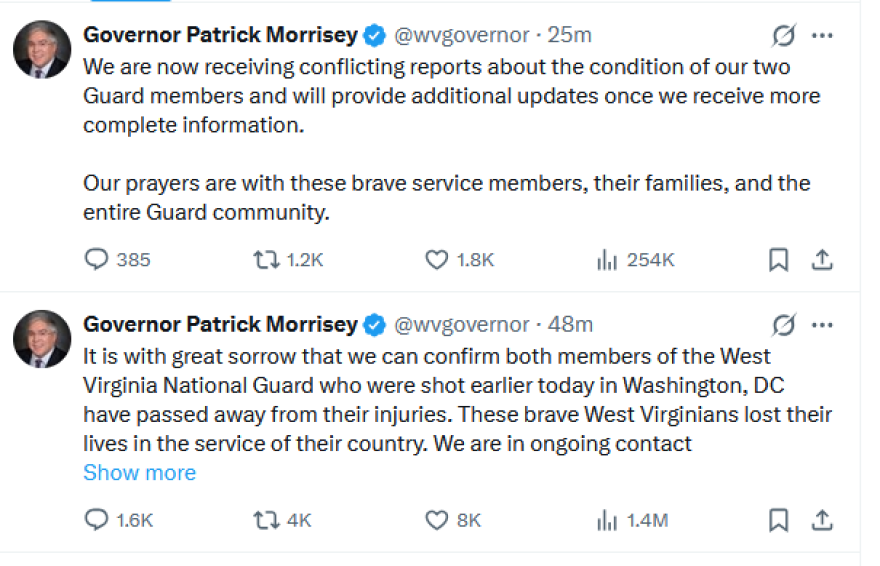Repost the 25m conflicting reports tweet
Image resolution: width=880 pixels, height=566 pixels.
[265, 260]
